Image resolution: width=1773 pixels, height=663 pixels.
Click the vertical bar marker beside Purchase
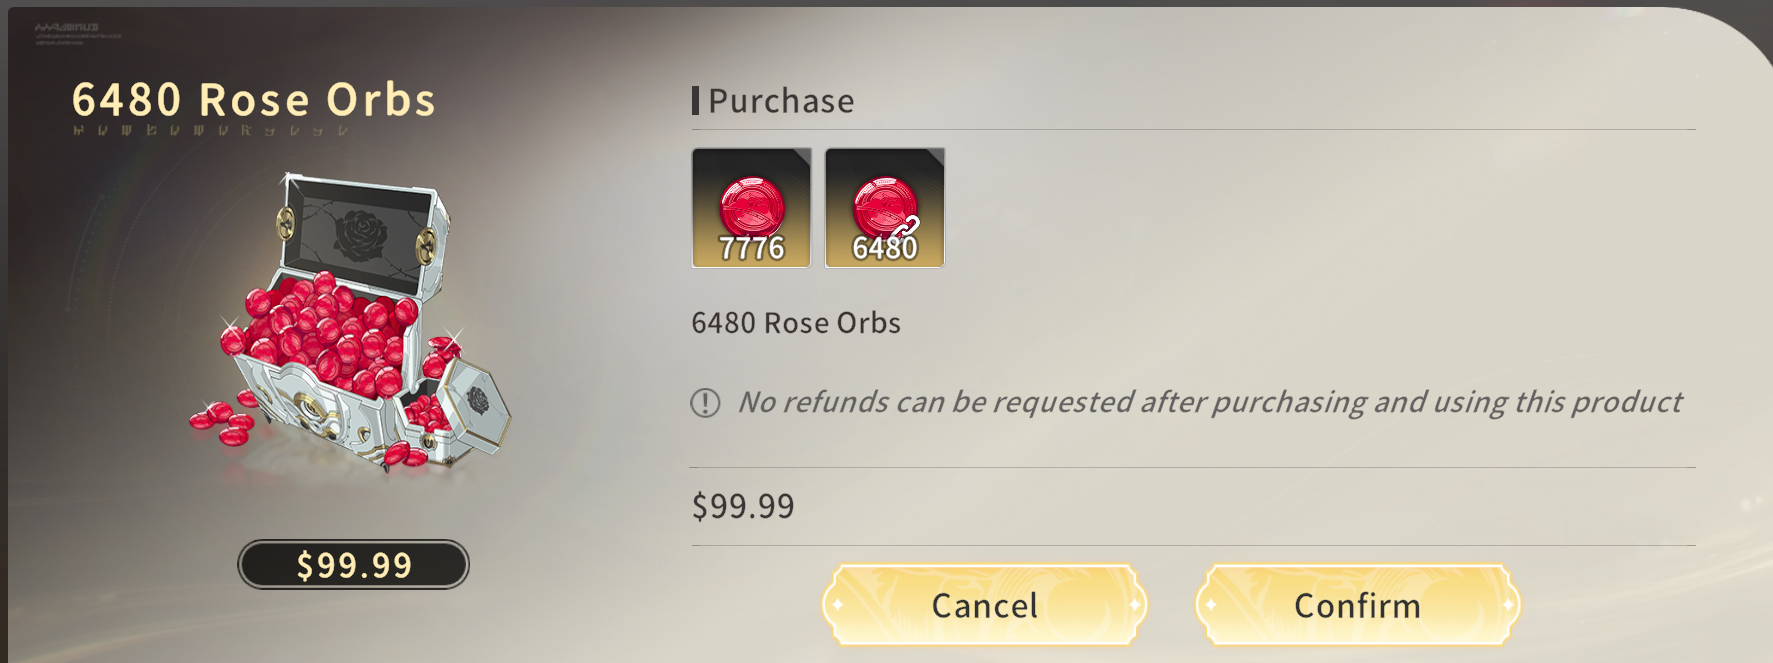point(695,100)
